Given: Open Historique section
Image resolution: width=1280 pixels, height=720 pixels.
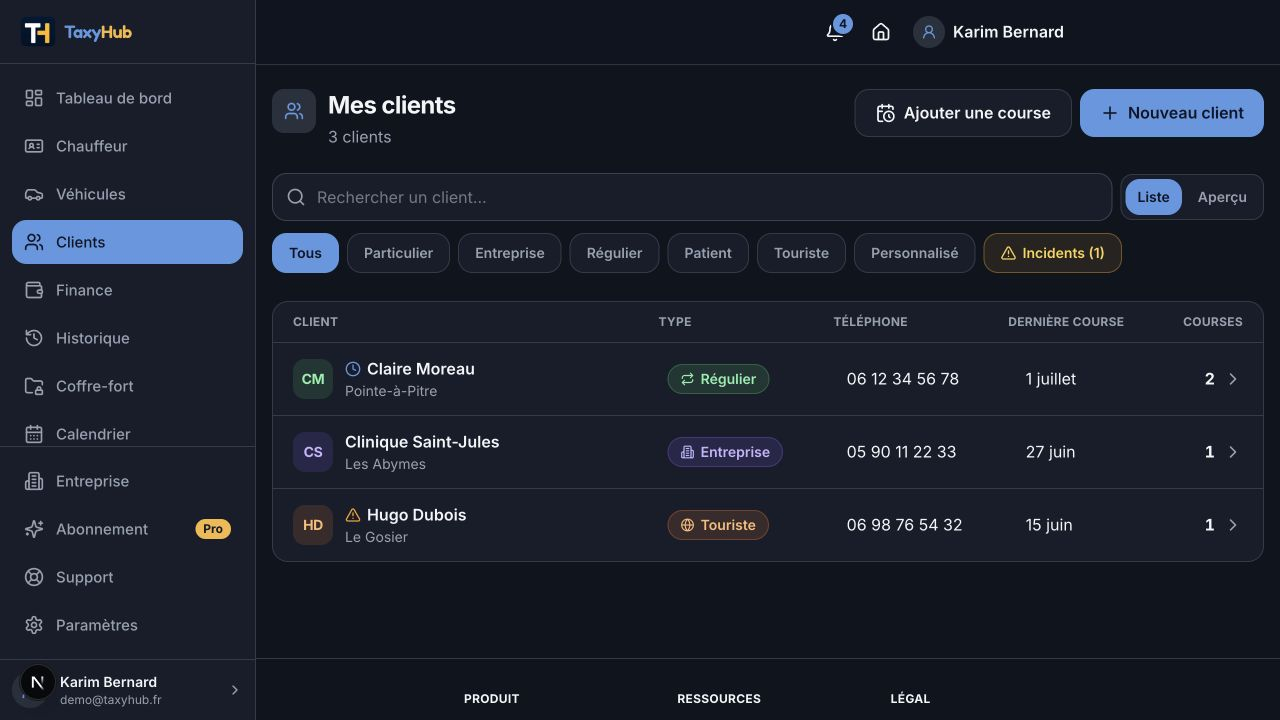Looking at the screenshot, I should click(127, 338).
